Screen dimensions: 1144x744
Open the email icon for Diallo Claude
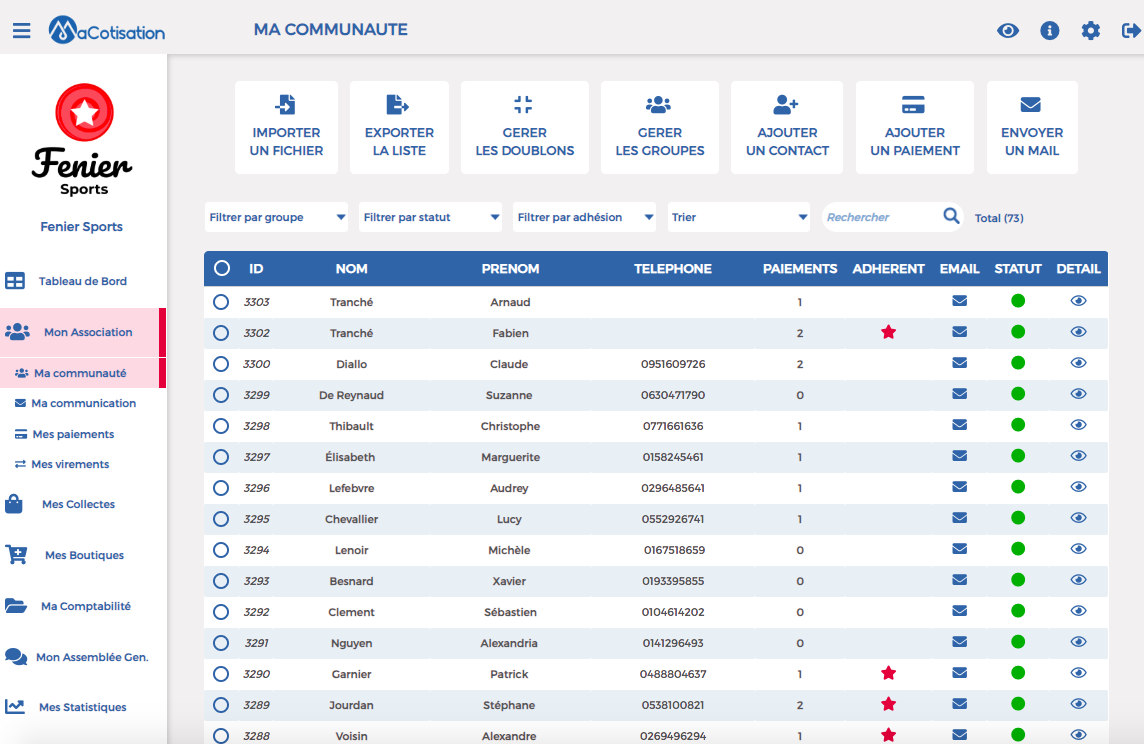click(x=959, y=363)
